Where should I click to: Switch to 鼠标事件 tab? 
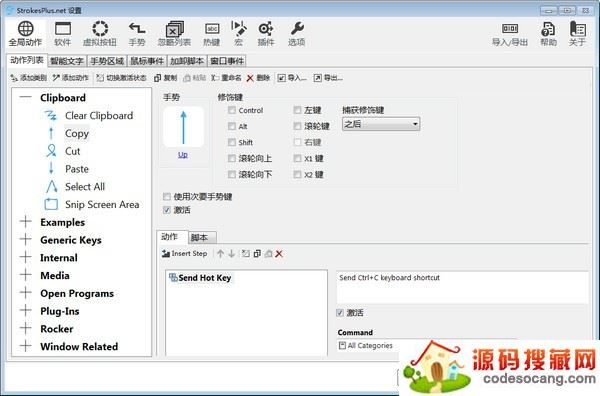click(x=147, y=61)
